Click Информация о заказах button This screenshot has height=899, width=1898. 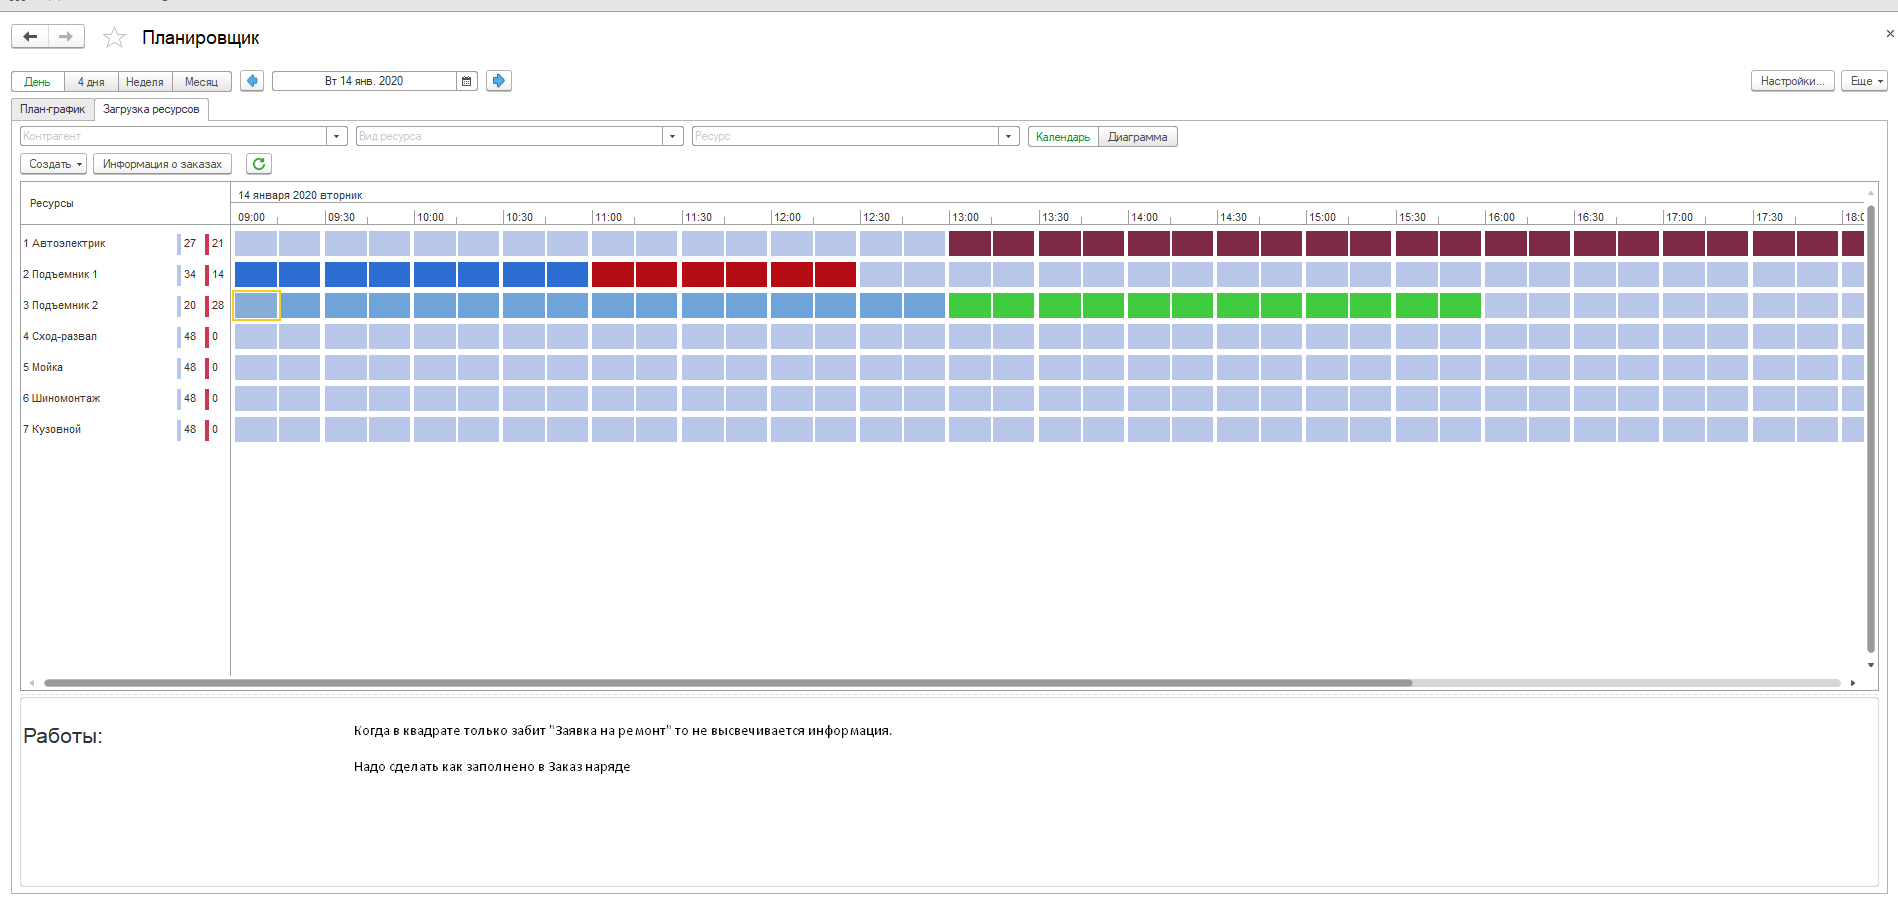(162, 164)
